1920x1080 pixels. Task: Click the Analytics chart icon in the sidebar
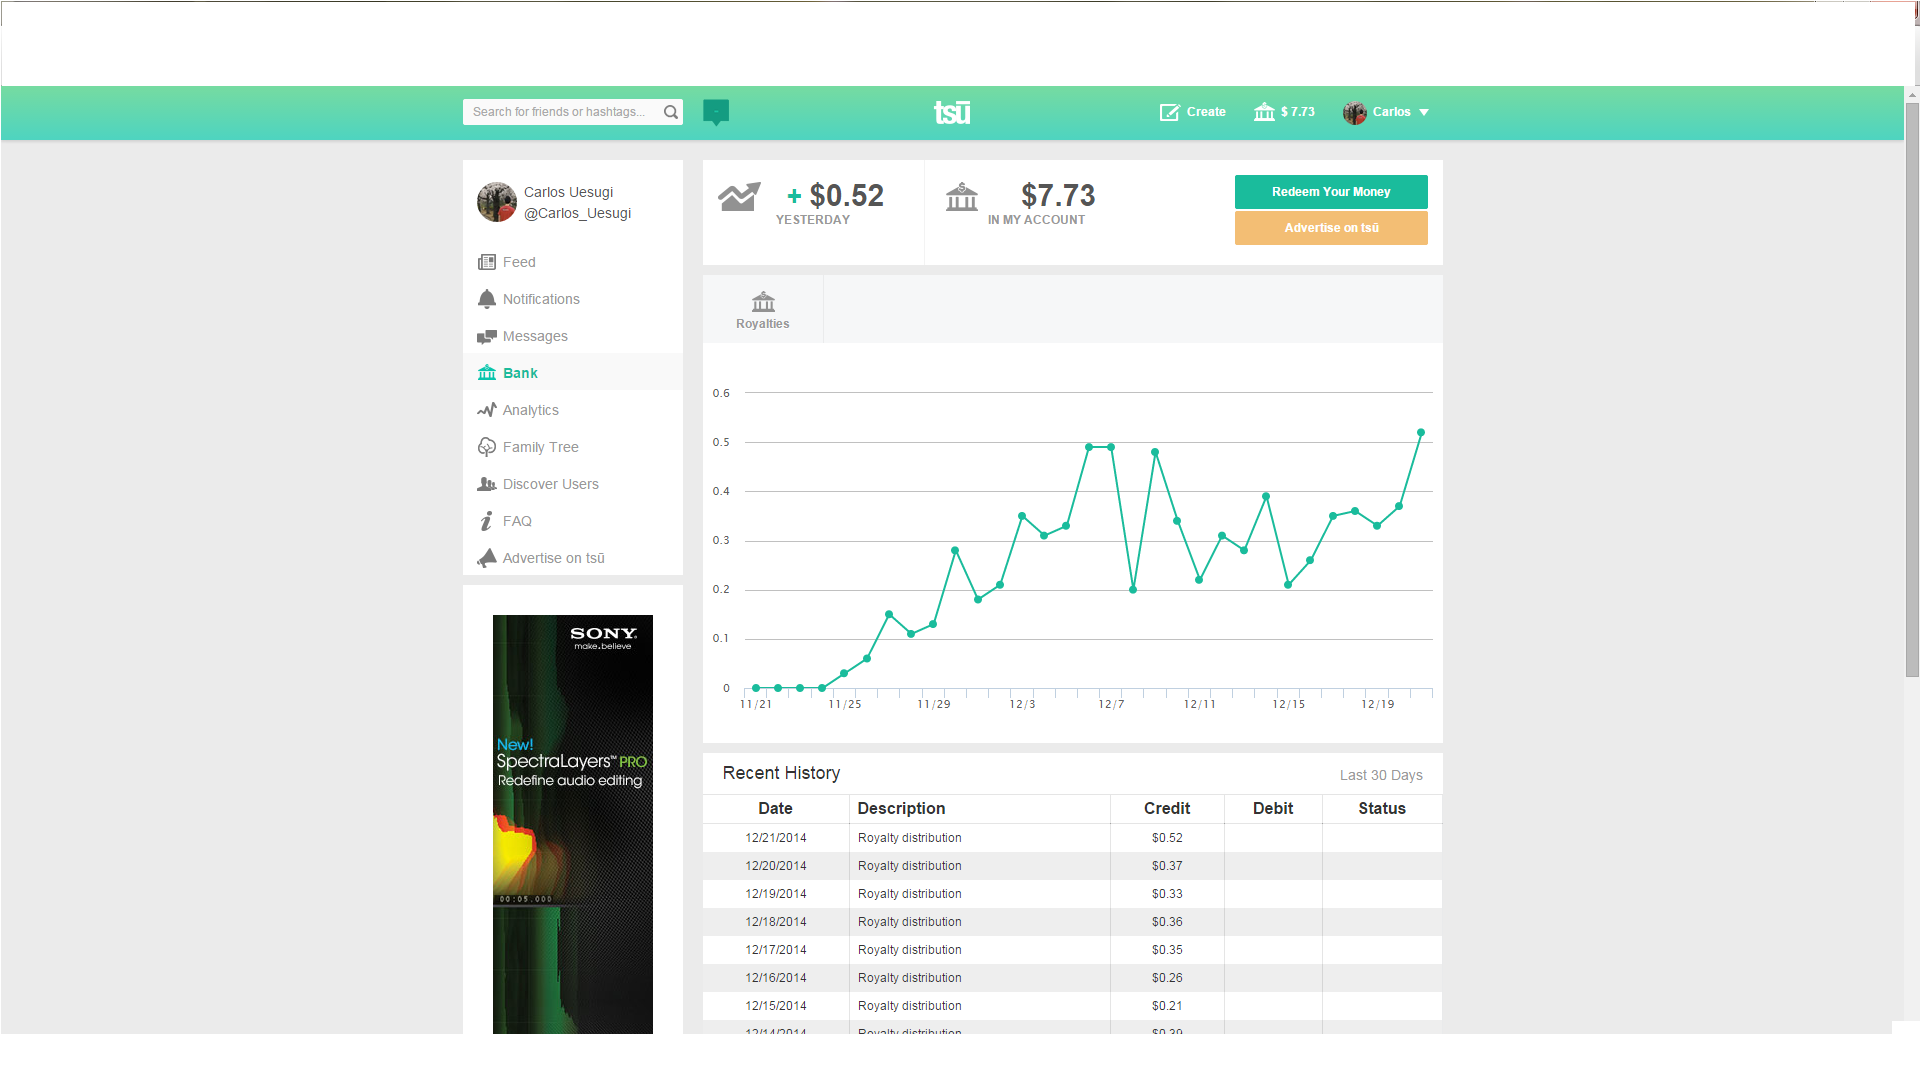[x=487, y=410]
